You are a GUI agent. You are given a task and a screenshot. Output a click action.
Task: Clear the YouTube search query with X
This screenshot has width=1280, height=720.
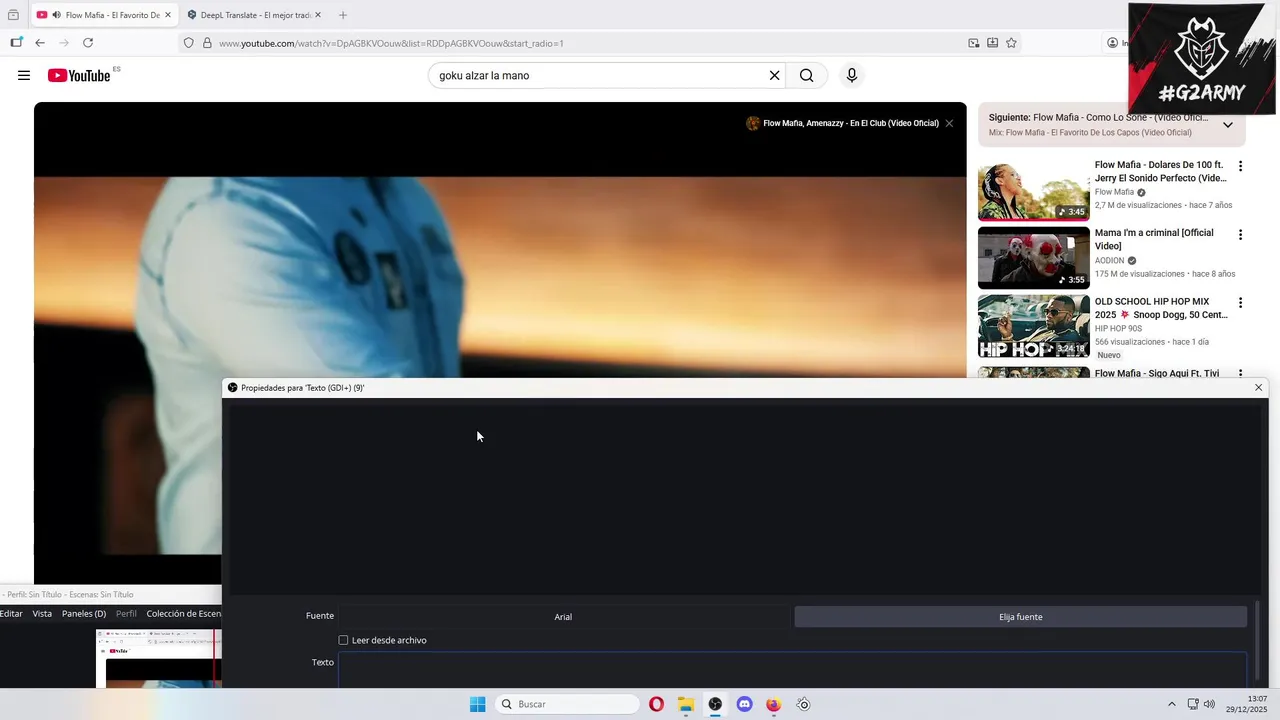[774, 75]
